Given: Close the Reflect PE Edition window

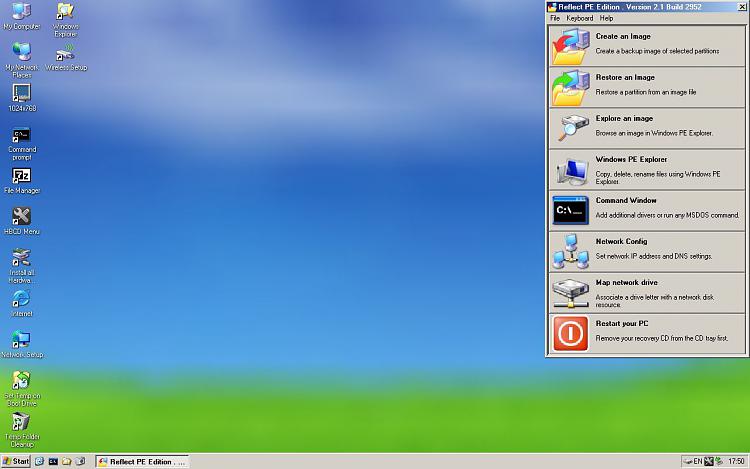Looking at the screenshot, I should coord(742,7).
